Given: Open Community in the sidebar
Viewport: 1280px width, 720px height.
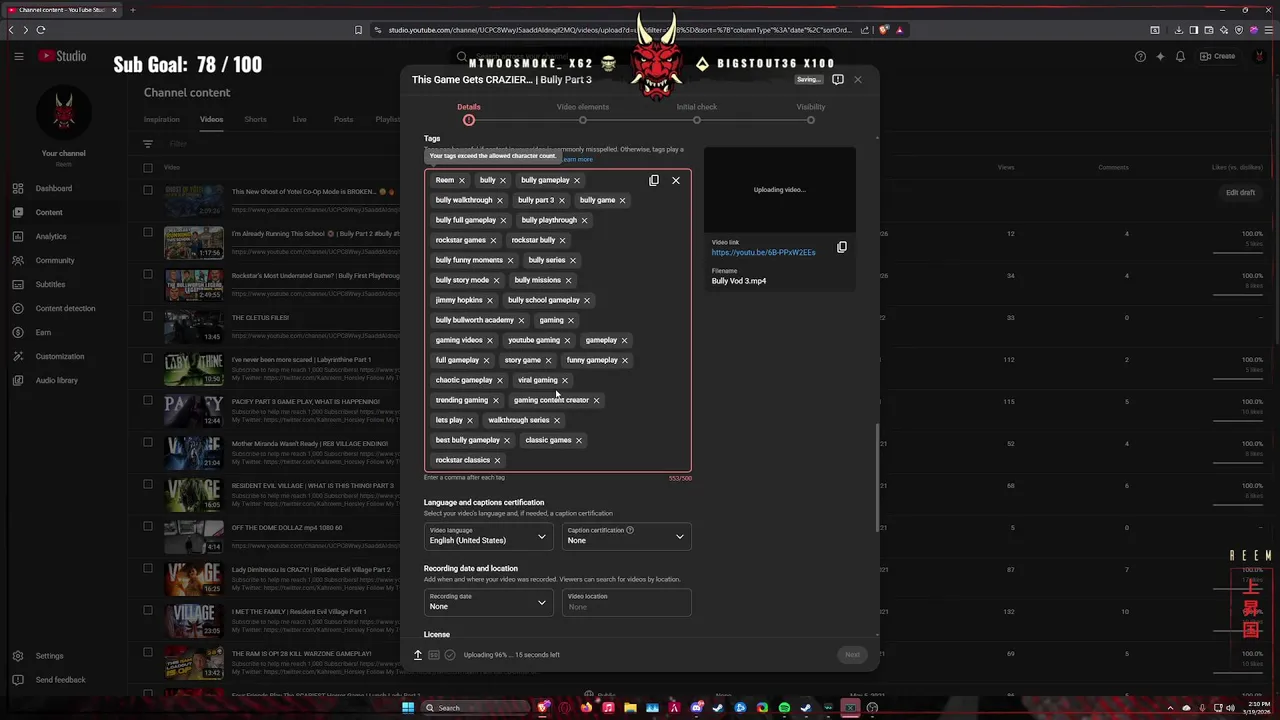Looking at the screenshot, I should point(64,260).
